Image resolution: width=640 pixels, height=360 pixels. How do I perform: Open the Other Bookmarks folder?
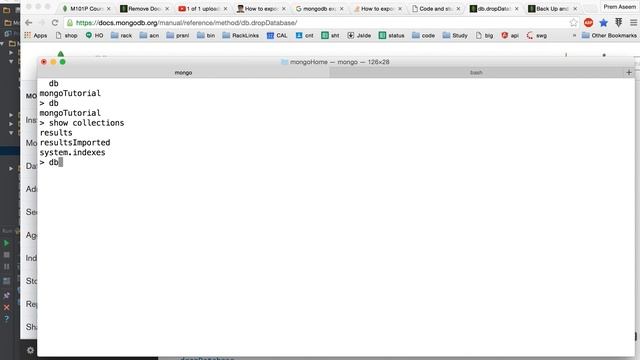click(x=609, y=36)
